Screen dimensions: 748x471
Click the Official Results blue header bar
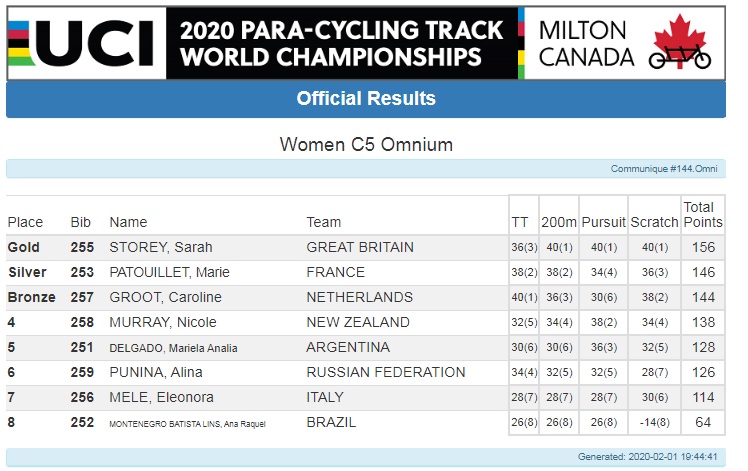[366, 99]
